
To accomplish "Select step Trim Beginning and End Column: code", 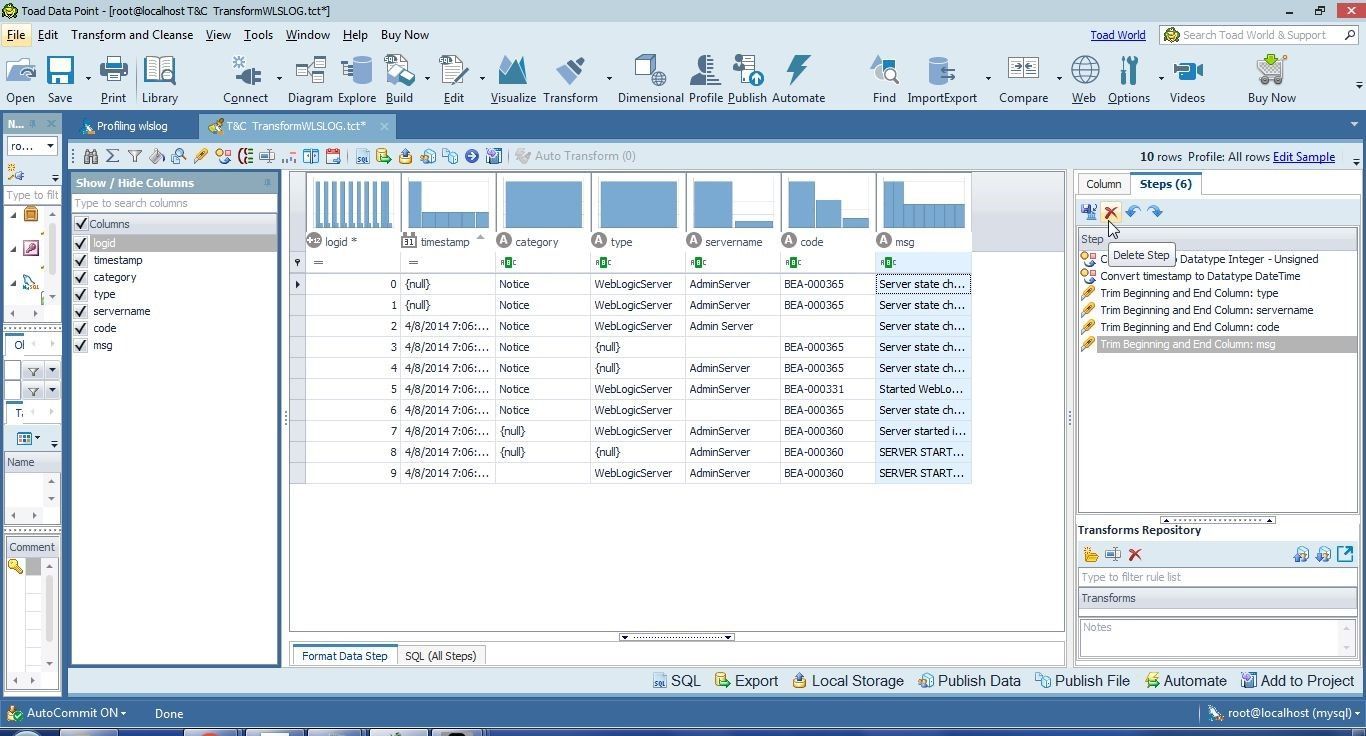I will click(1189, 327).
